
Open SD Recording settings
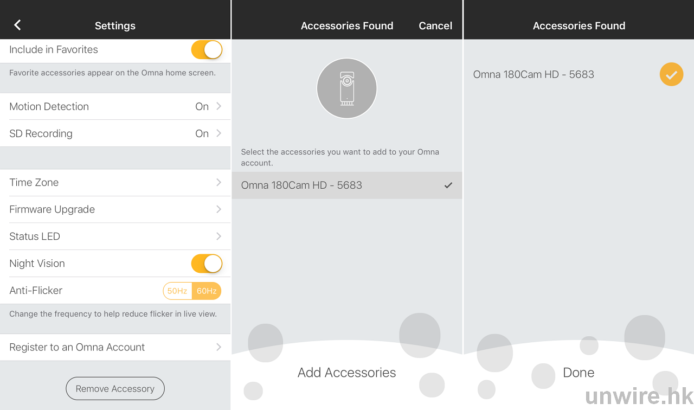(115, 133)
